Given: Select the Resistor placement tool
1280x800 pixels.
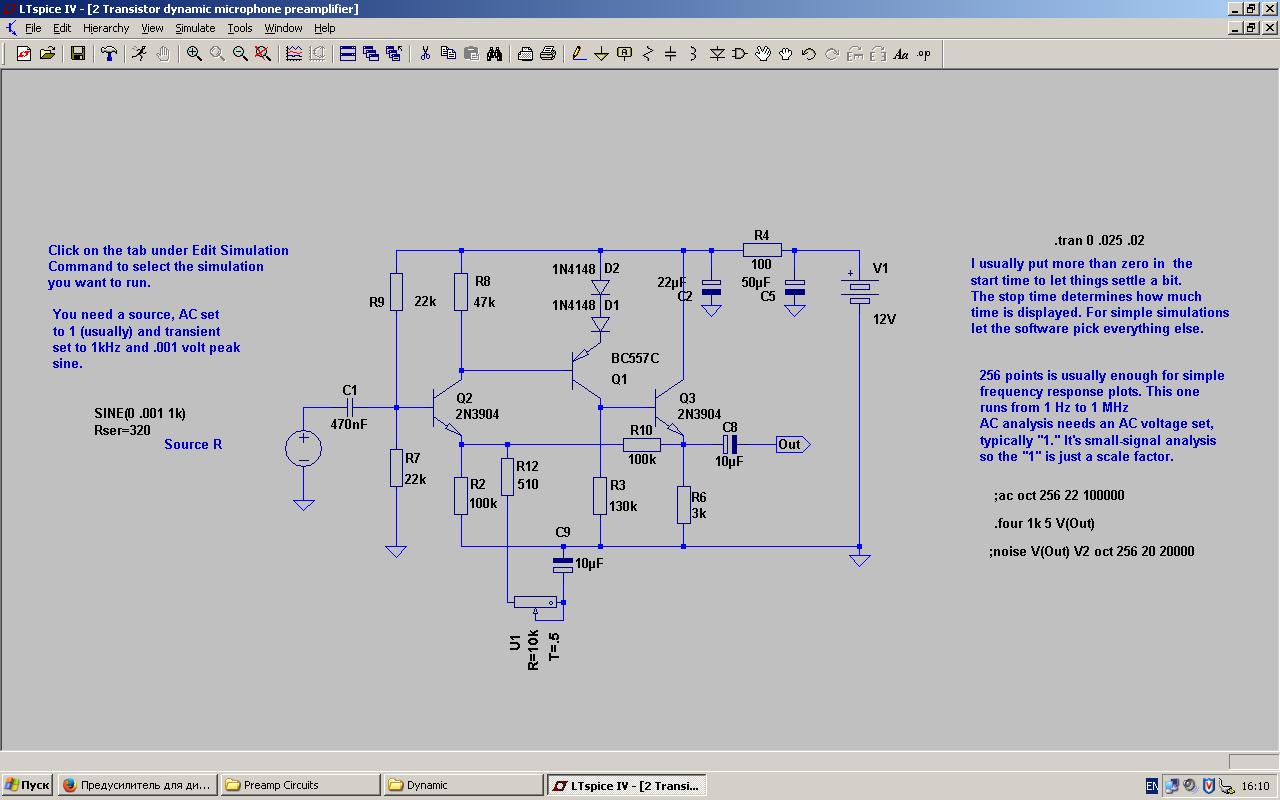Looking at the screenshot, I should coord(647,54).
